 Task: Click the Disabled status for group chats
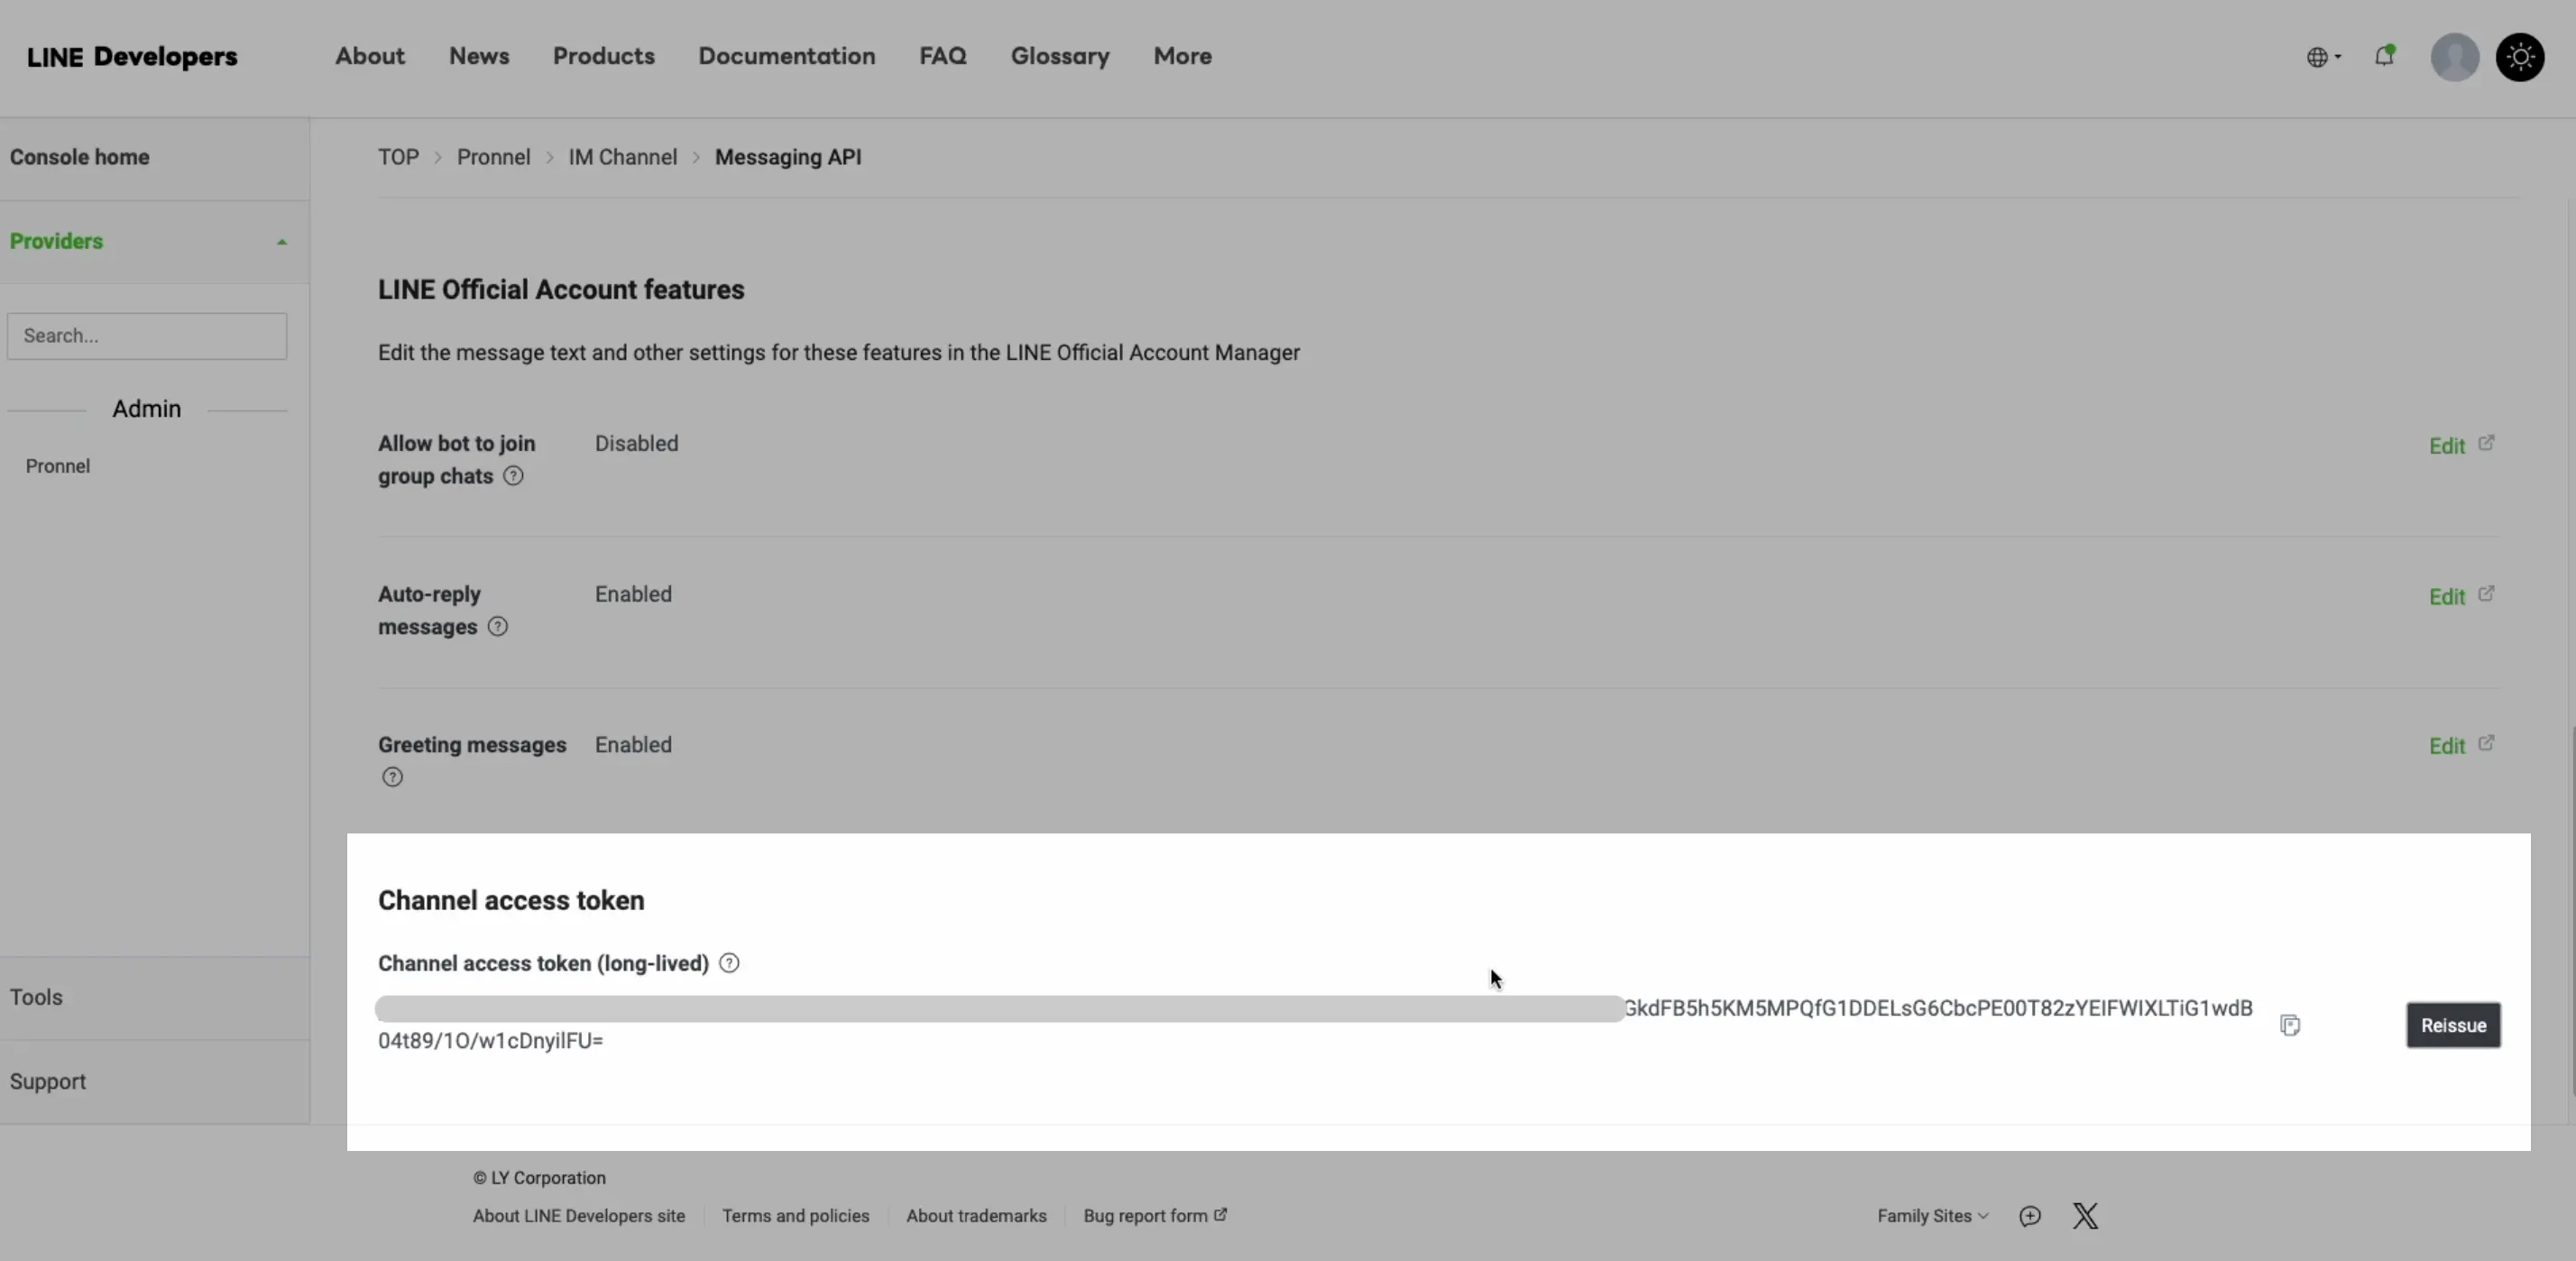click(637, 444)
